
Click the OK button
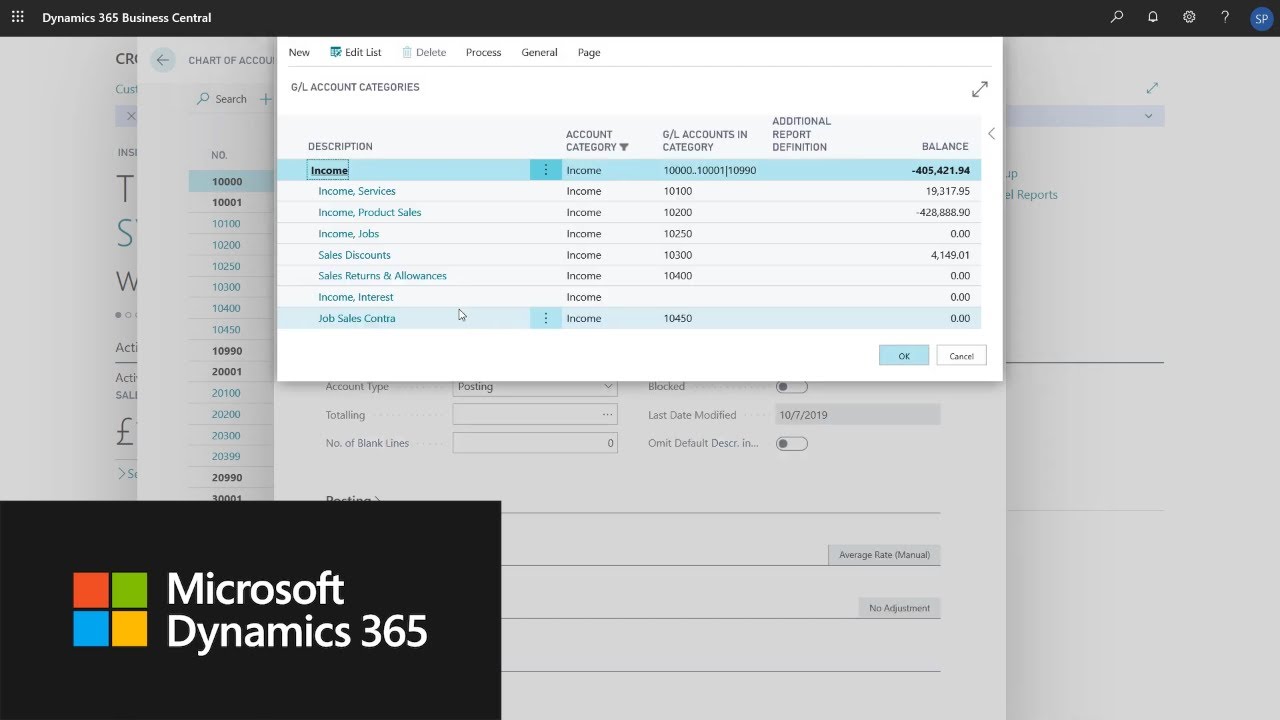(903, 356)
